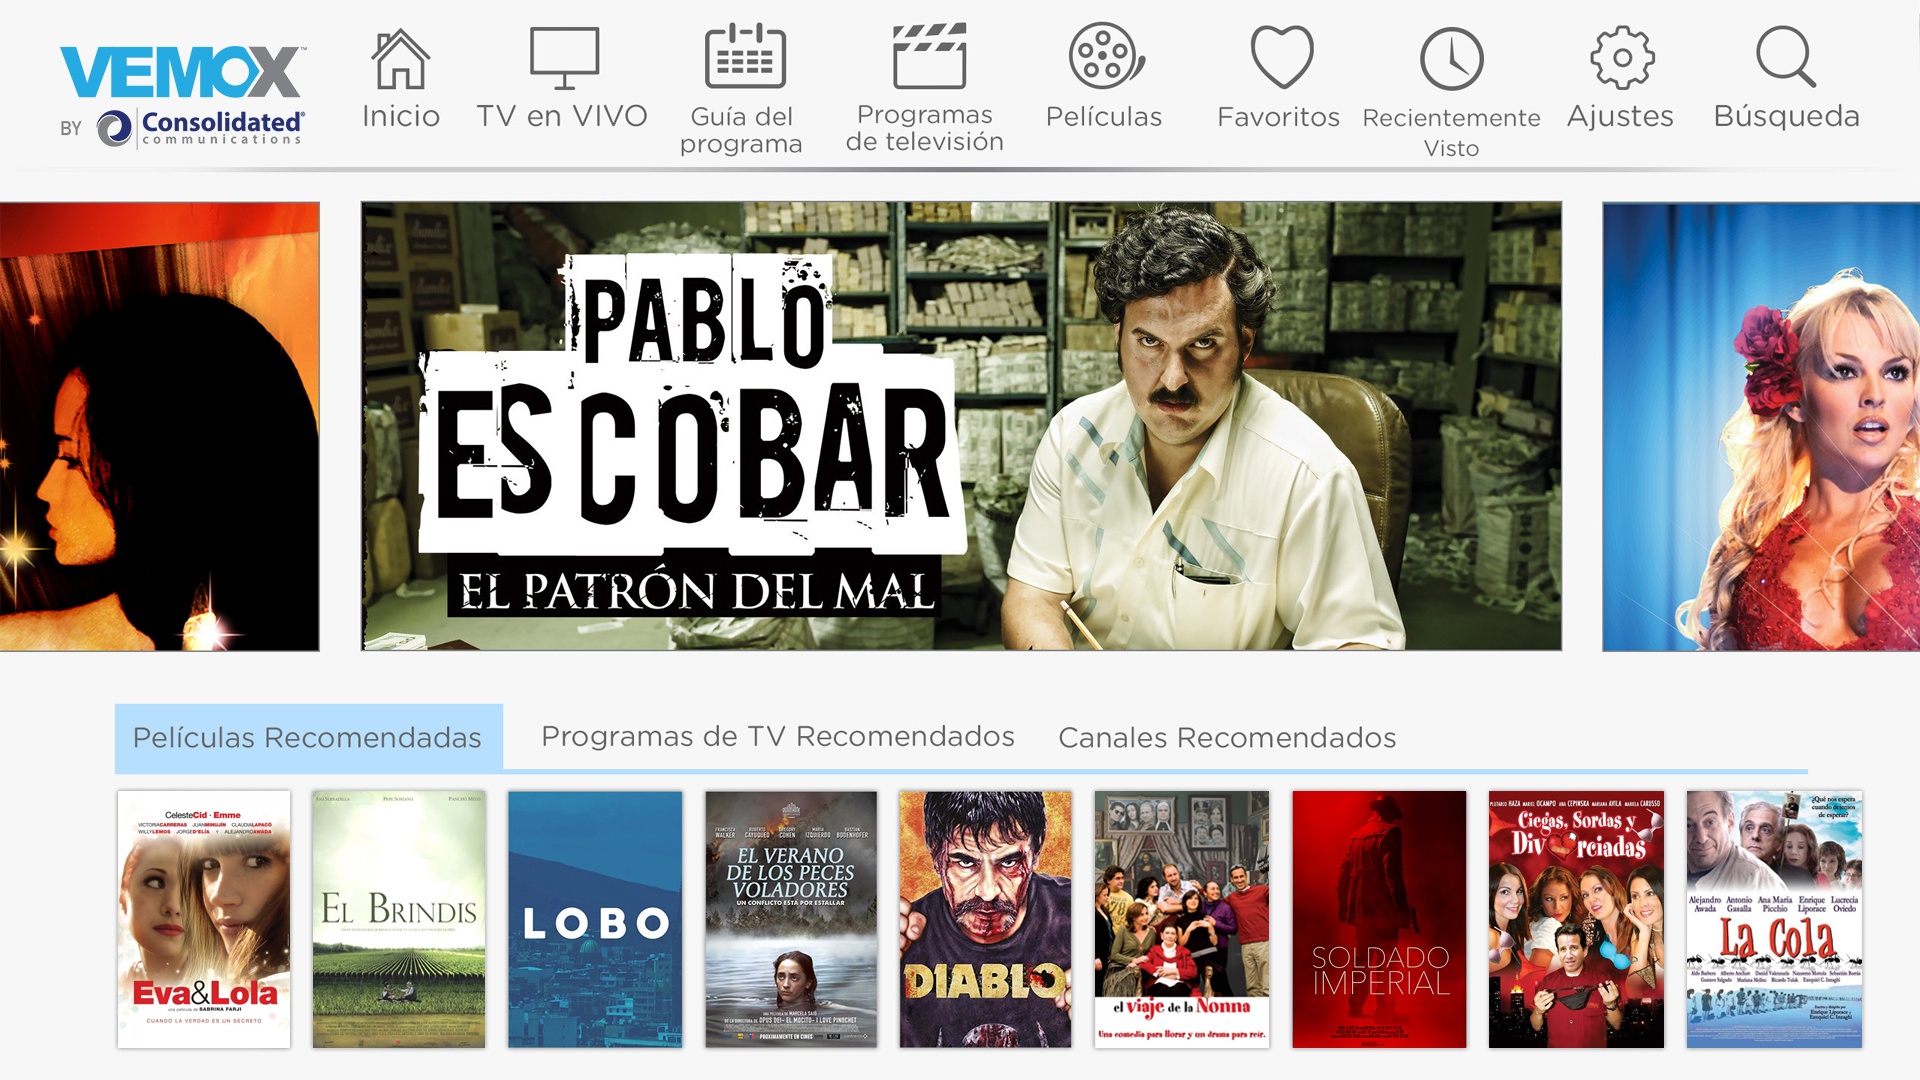Switch to the Películas Recomendadas tab
Image resolution: width=1920 pixels, height=1080 pixels.
[306, 737]
